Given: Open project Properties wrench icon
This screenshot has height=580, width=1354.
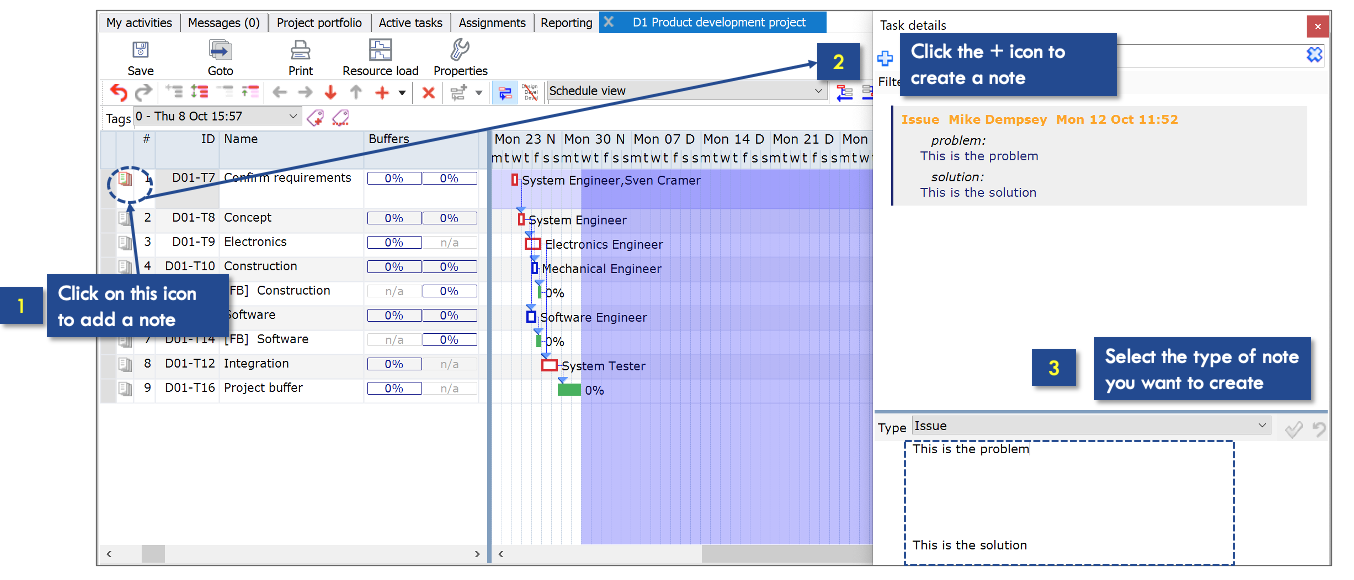Looking at the screenshot, I should point(460,50).
